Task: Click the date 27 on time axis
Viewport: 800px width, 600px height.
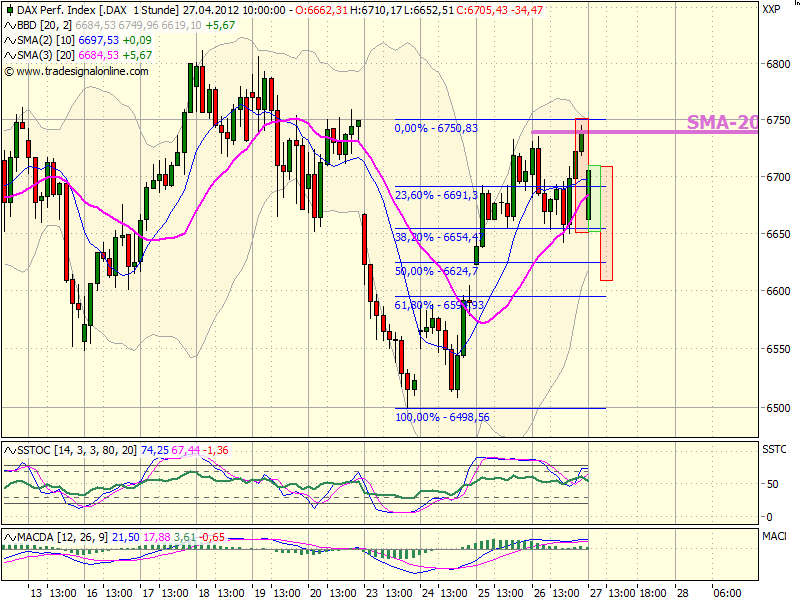Action: 595,593
